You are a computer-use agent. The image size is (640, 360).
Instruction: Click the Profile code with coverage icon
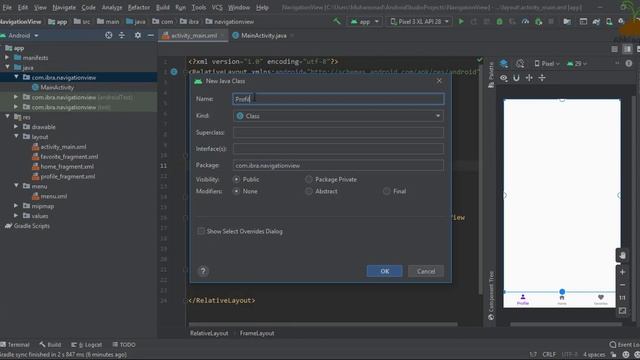[525, 21]
